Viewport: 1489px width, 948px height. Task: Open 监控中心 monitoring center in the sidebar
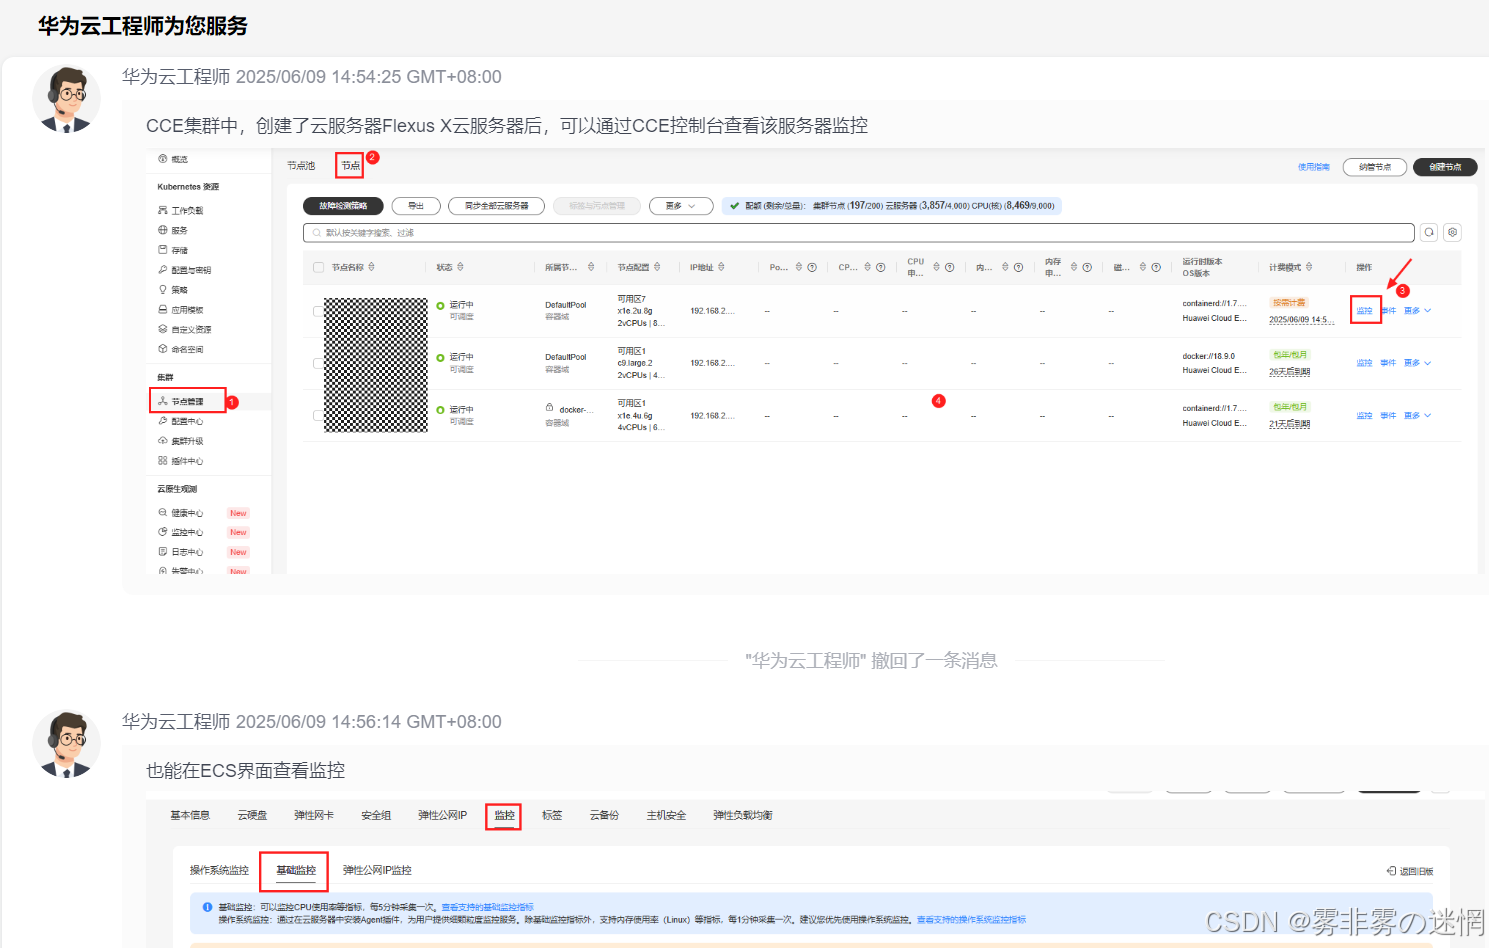[x=180, y=532]
